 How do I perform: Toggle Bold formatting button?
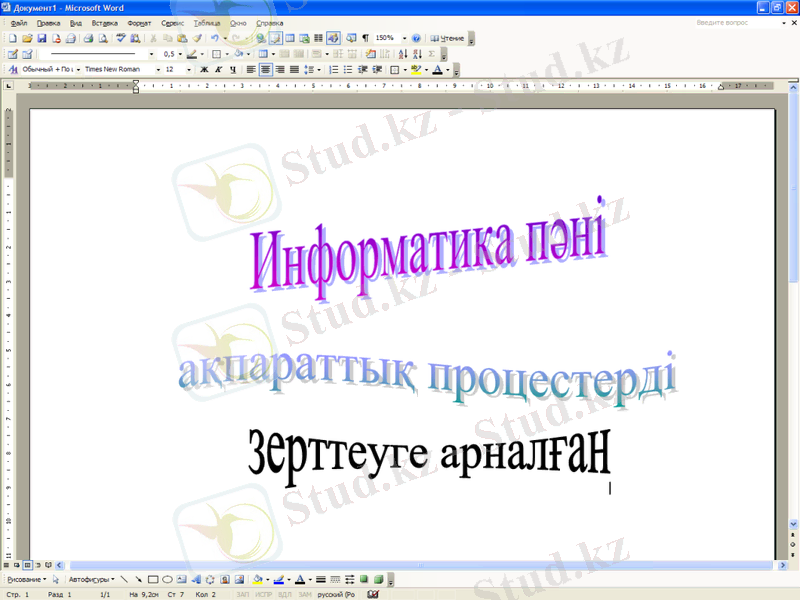click(x=204, y=70)
